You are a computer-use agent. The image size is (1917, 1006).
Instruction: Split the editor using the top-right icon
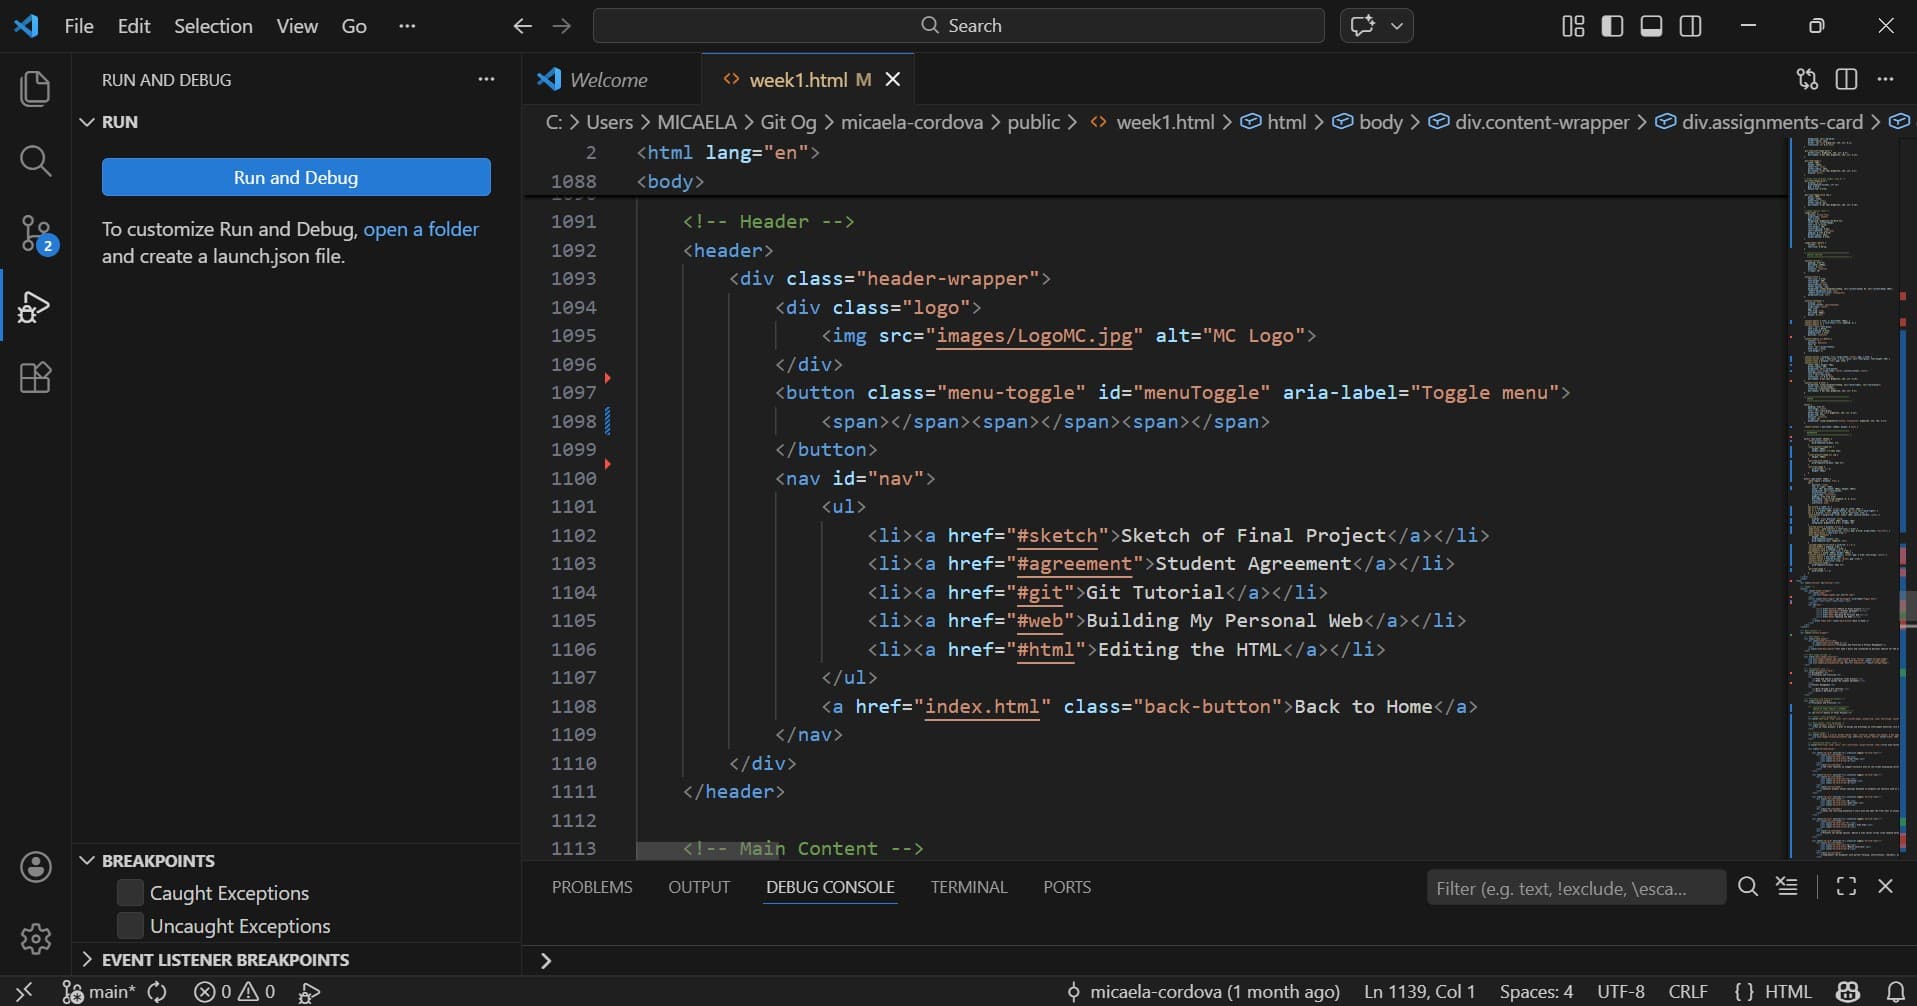[1846, 79]
